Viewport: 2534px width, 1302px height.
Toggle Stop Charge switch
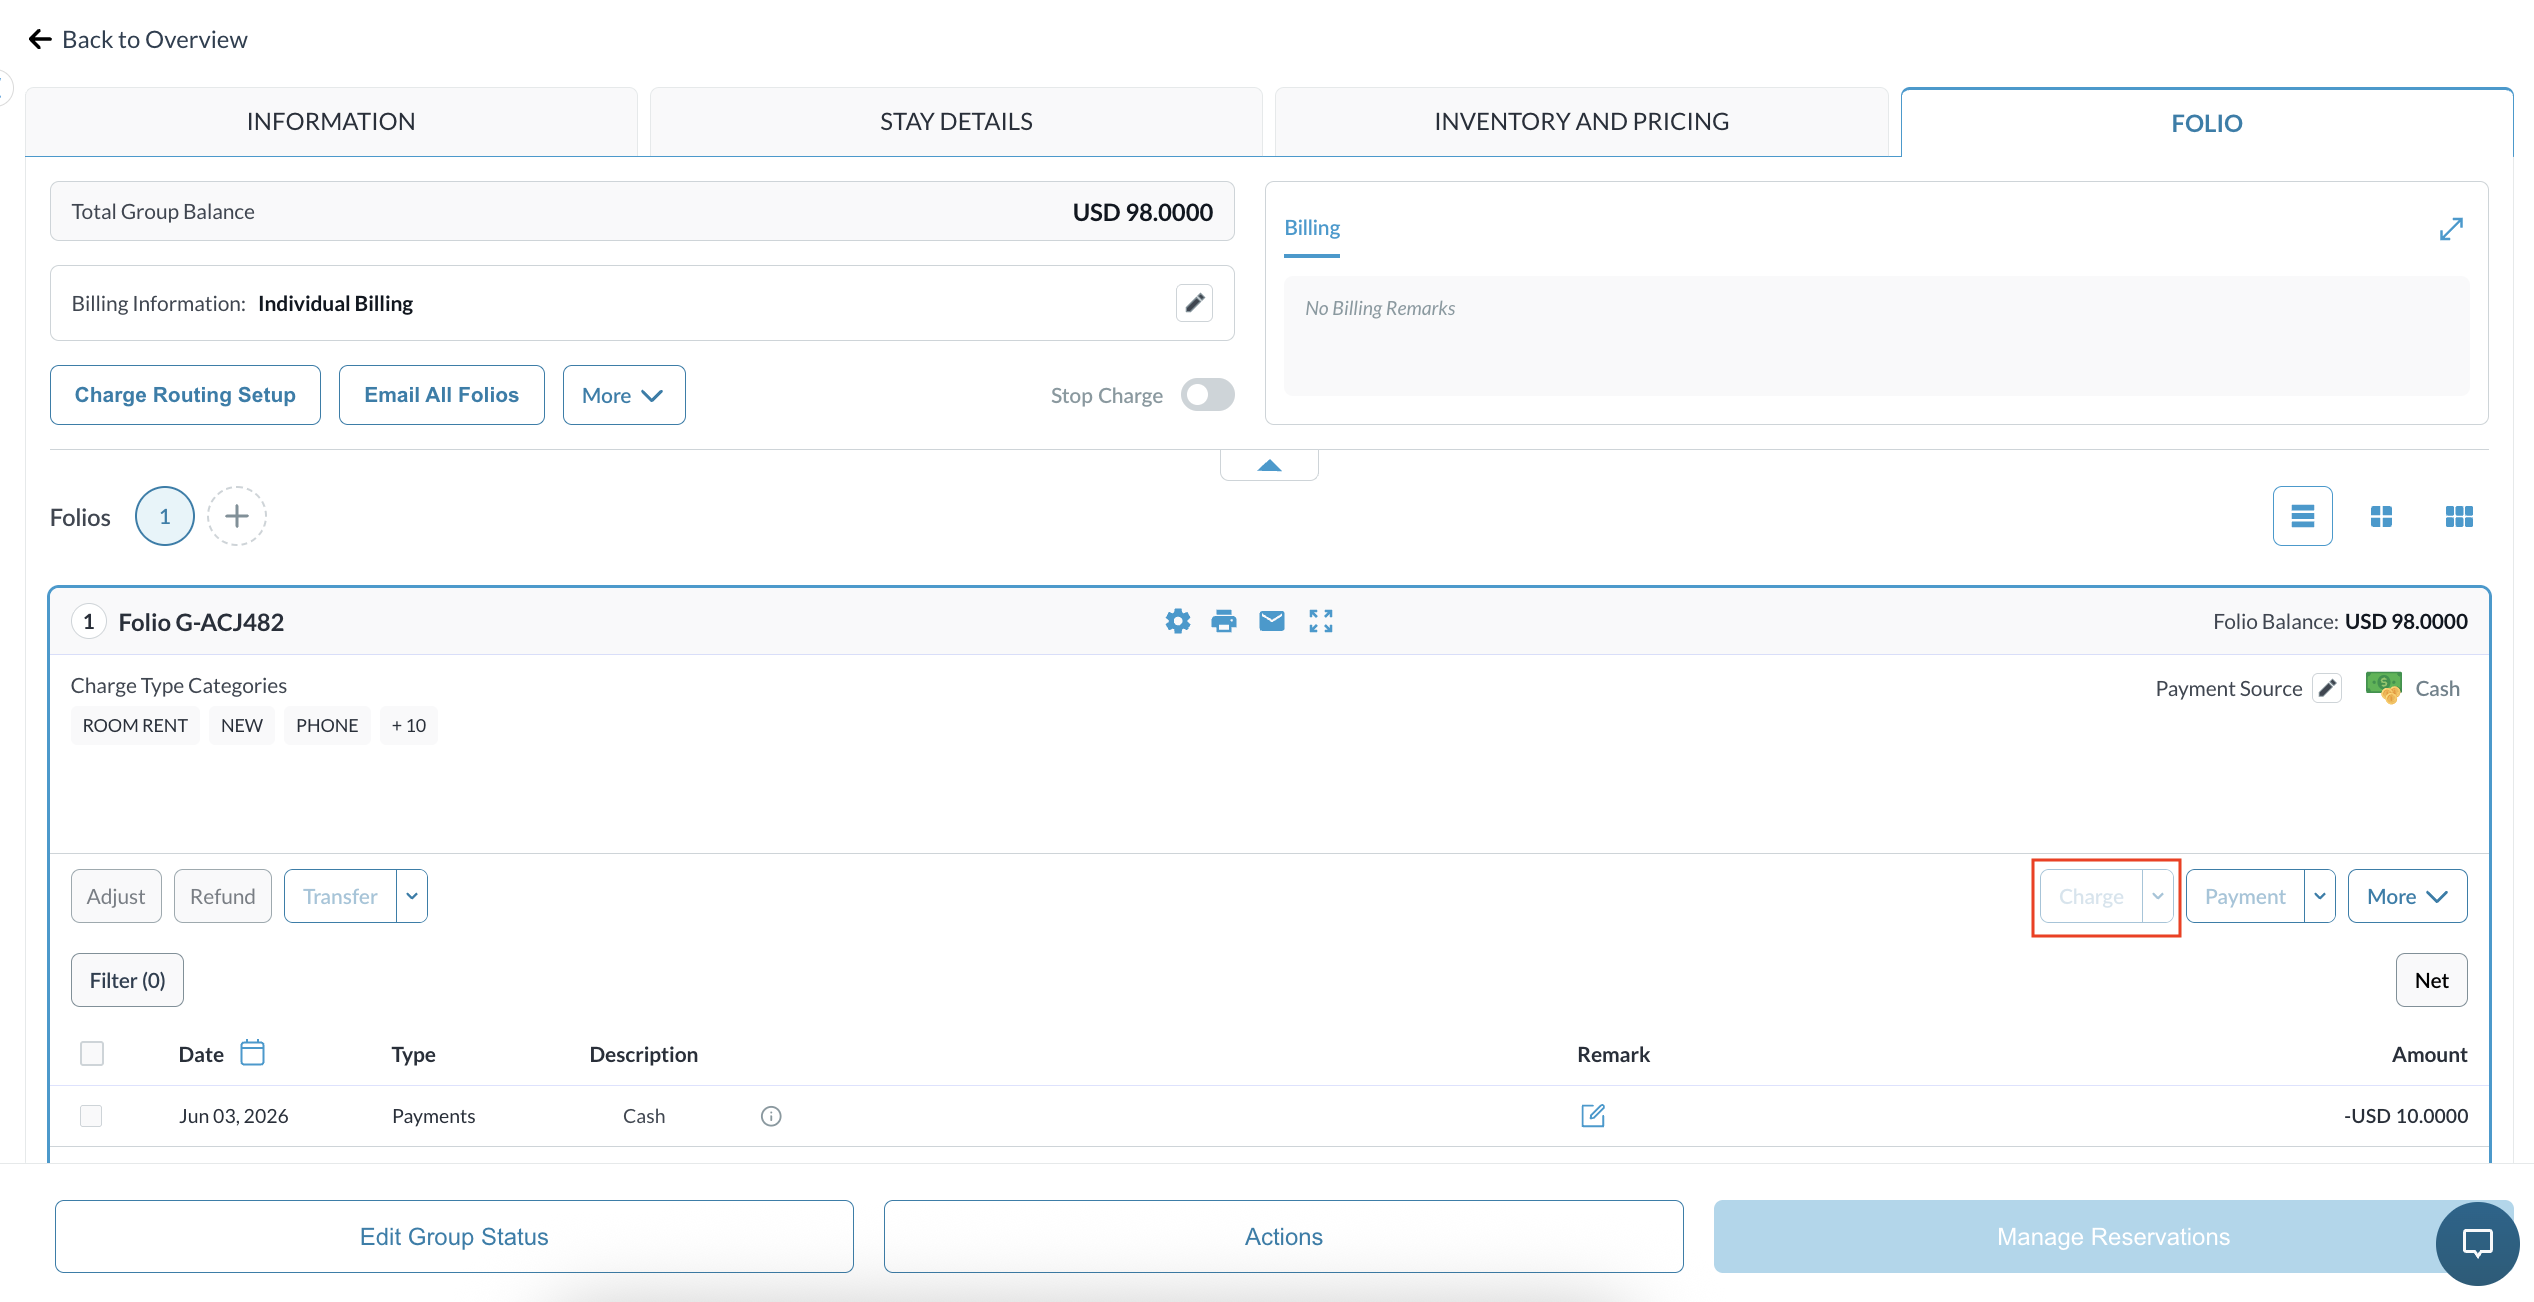pyautogui.click(x=1207, y=395)
